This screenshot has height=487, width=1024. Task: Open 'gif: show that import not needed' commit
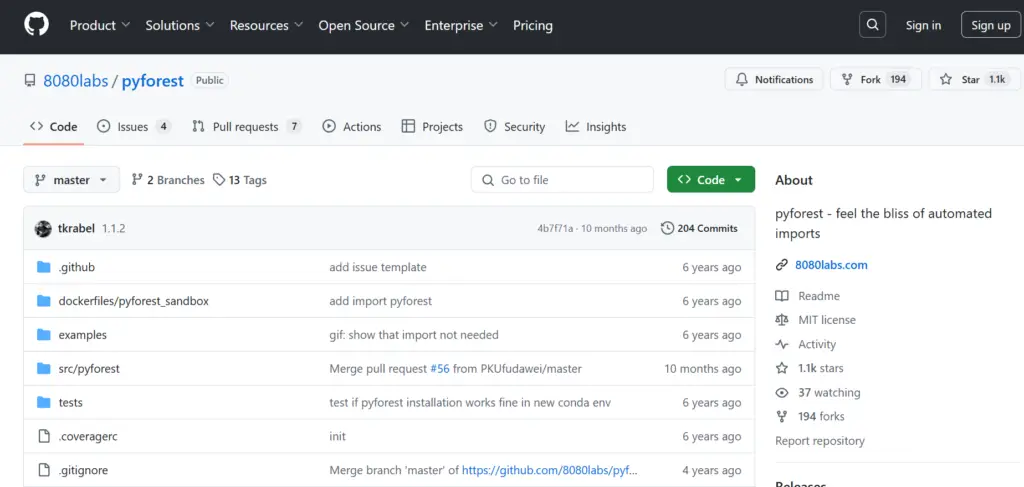(x=413, y=335)
